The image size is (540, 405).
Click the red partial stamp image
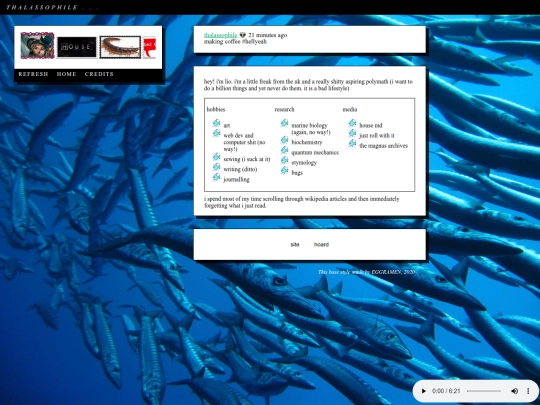click(149, 47)
